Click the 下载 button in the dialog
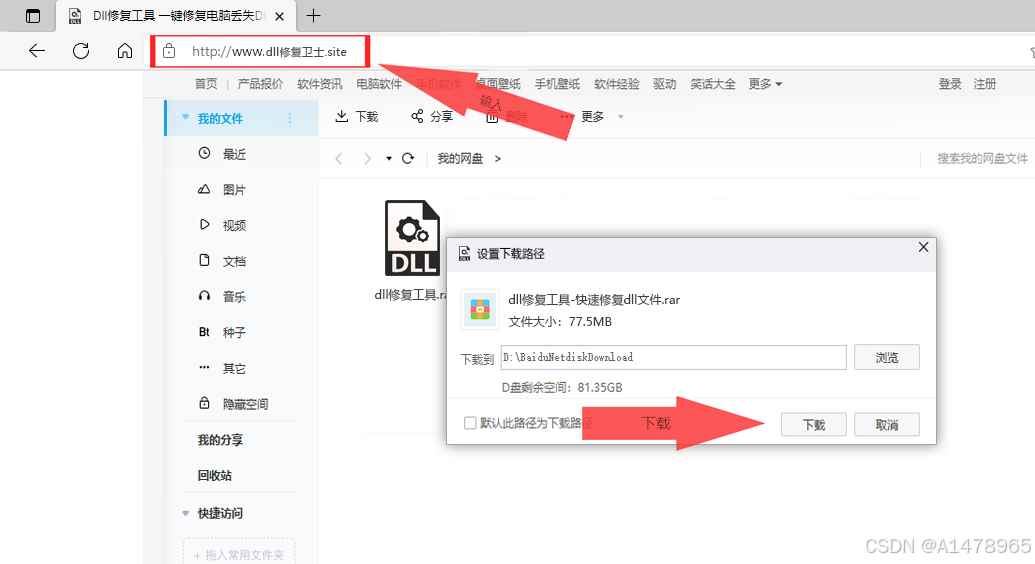 pos(814,425)
